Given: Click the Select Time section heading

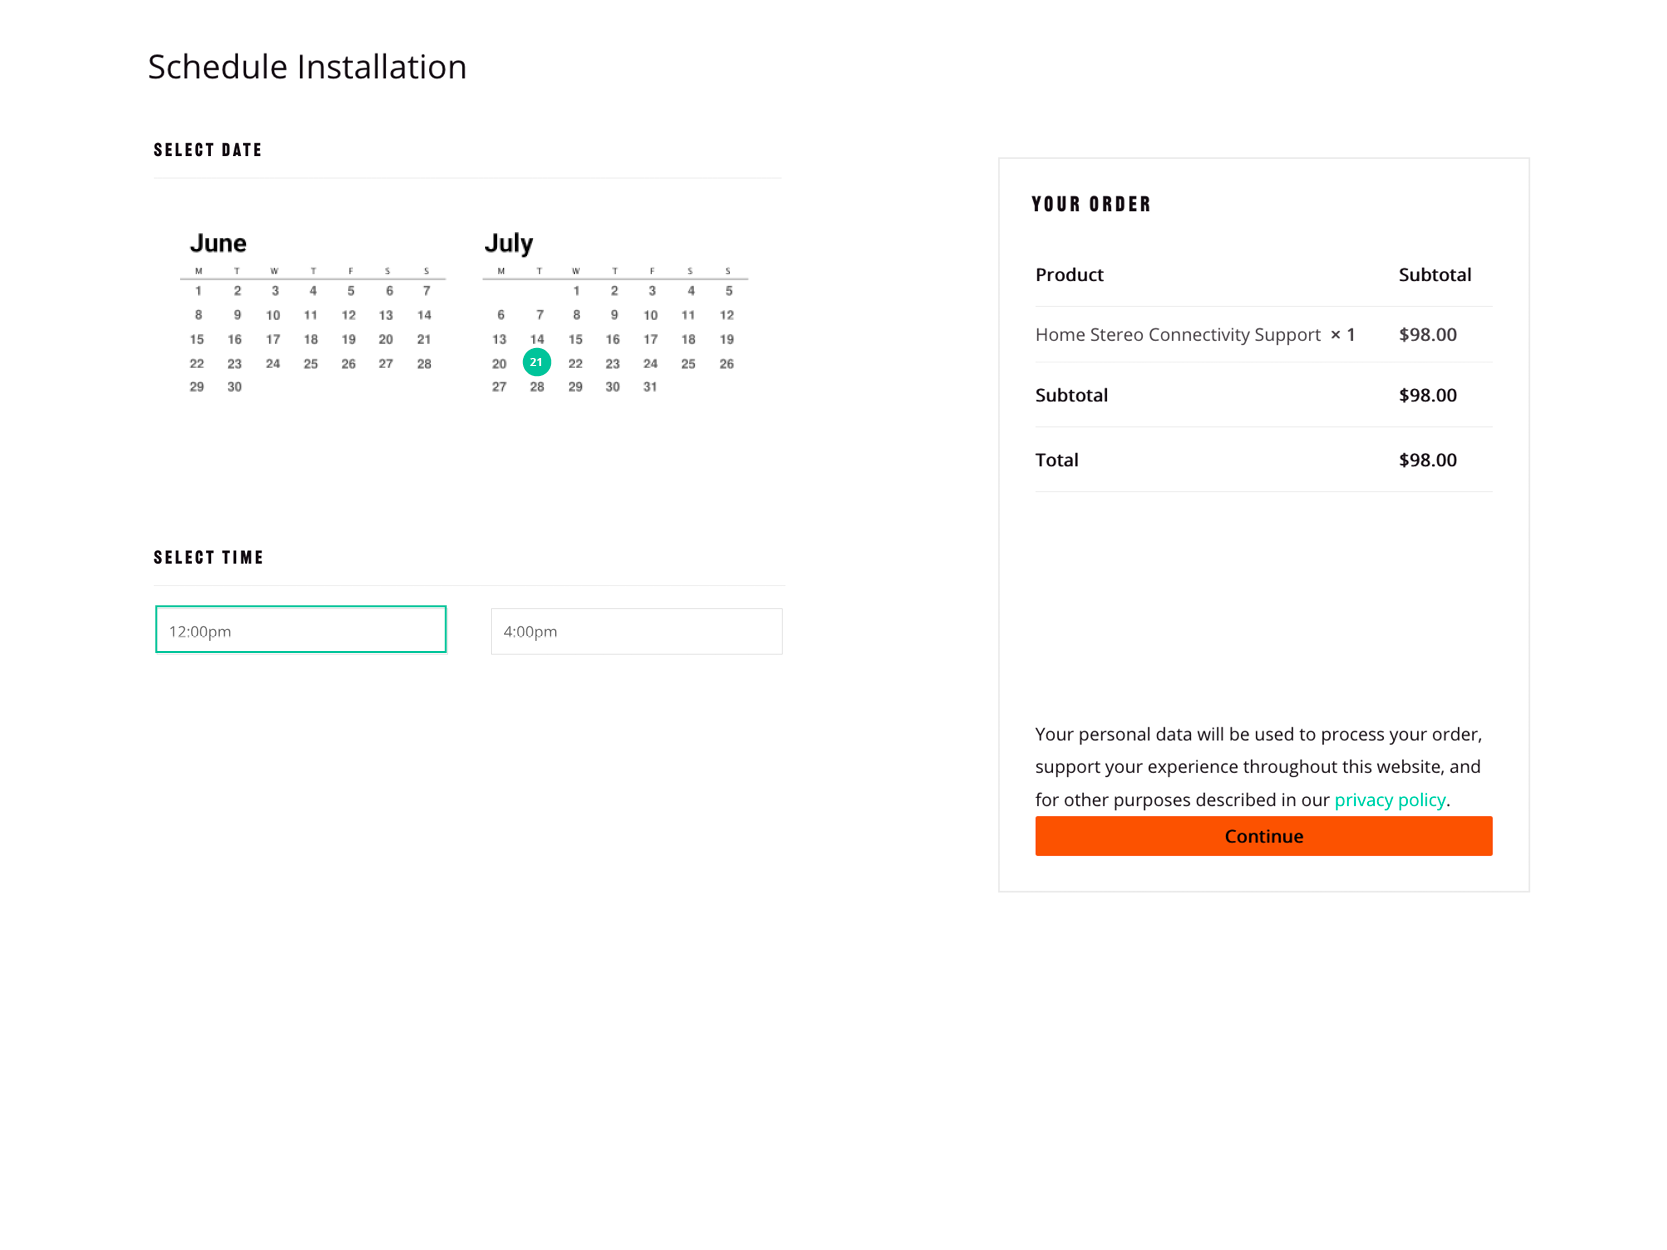Looking at the screenshot, I should click(x=209, y=558).
